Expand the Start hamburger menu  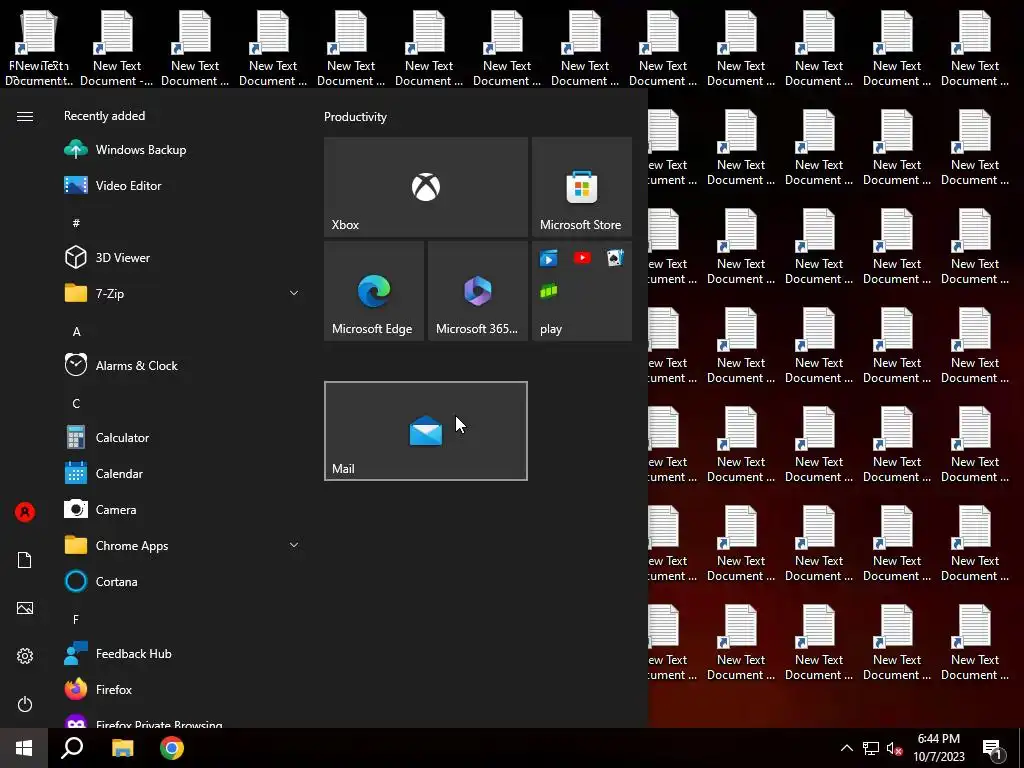tap(25, 116)
